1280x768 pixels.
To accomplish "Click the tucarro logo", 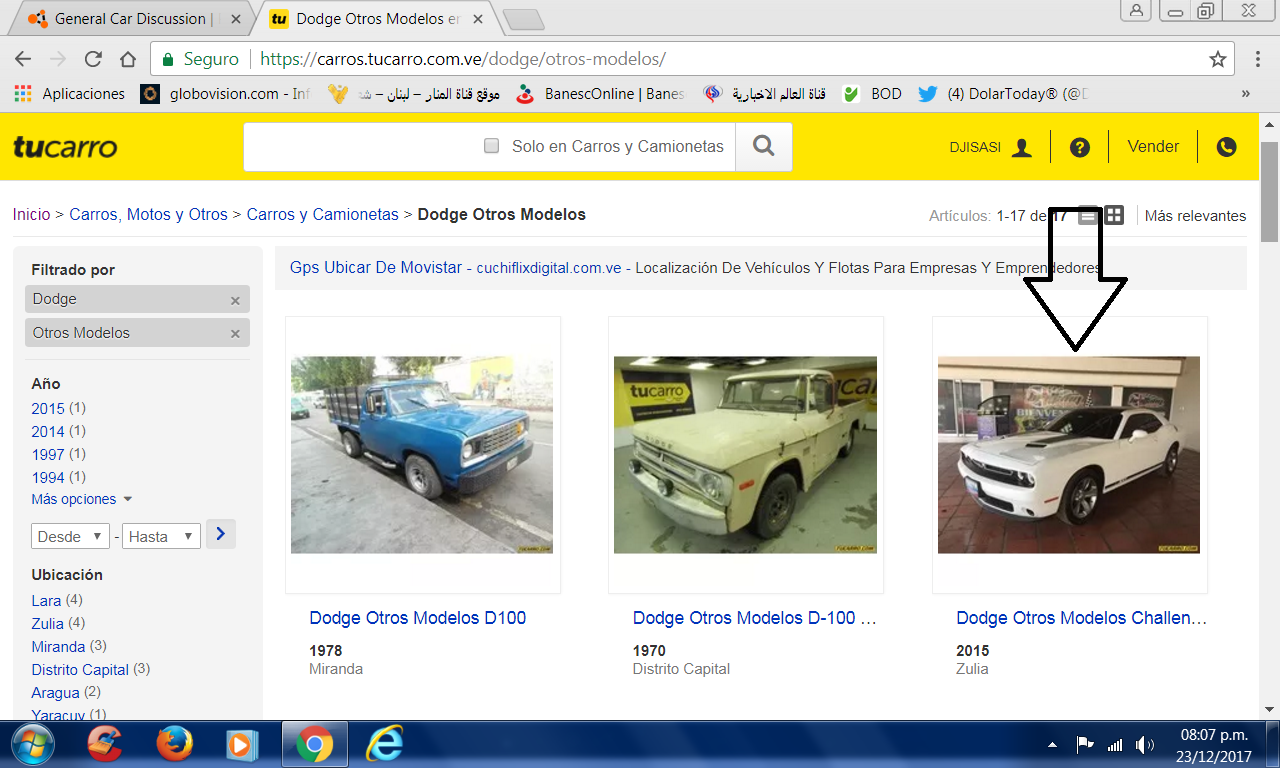I will [x=65, y=147].
